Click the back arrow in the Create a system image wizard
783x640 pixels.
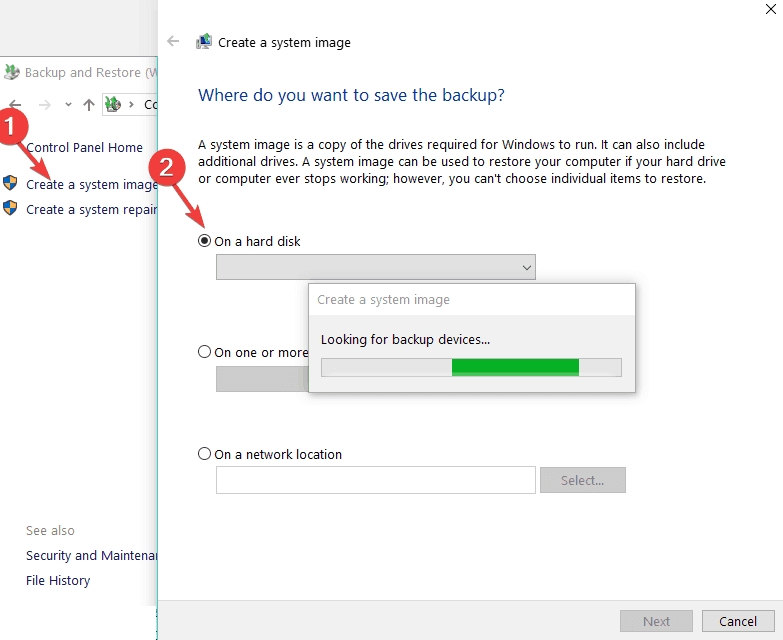click(173, 41)
